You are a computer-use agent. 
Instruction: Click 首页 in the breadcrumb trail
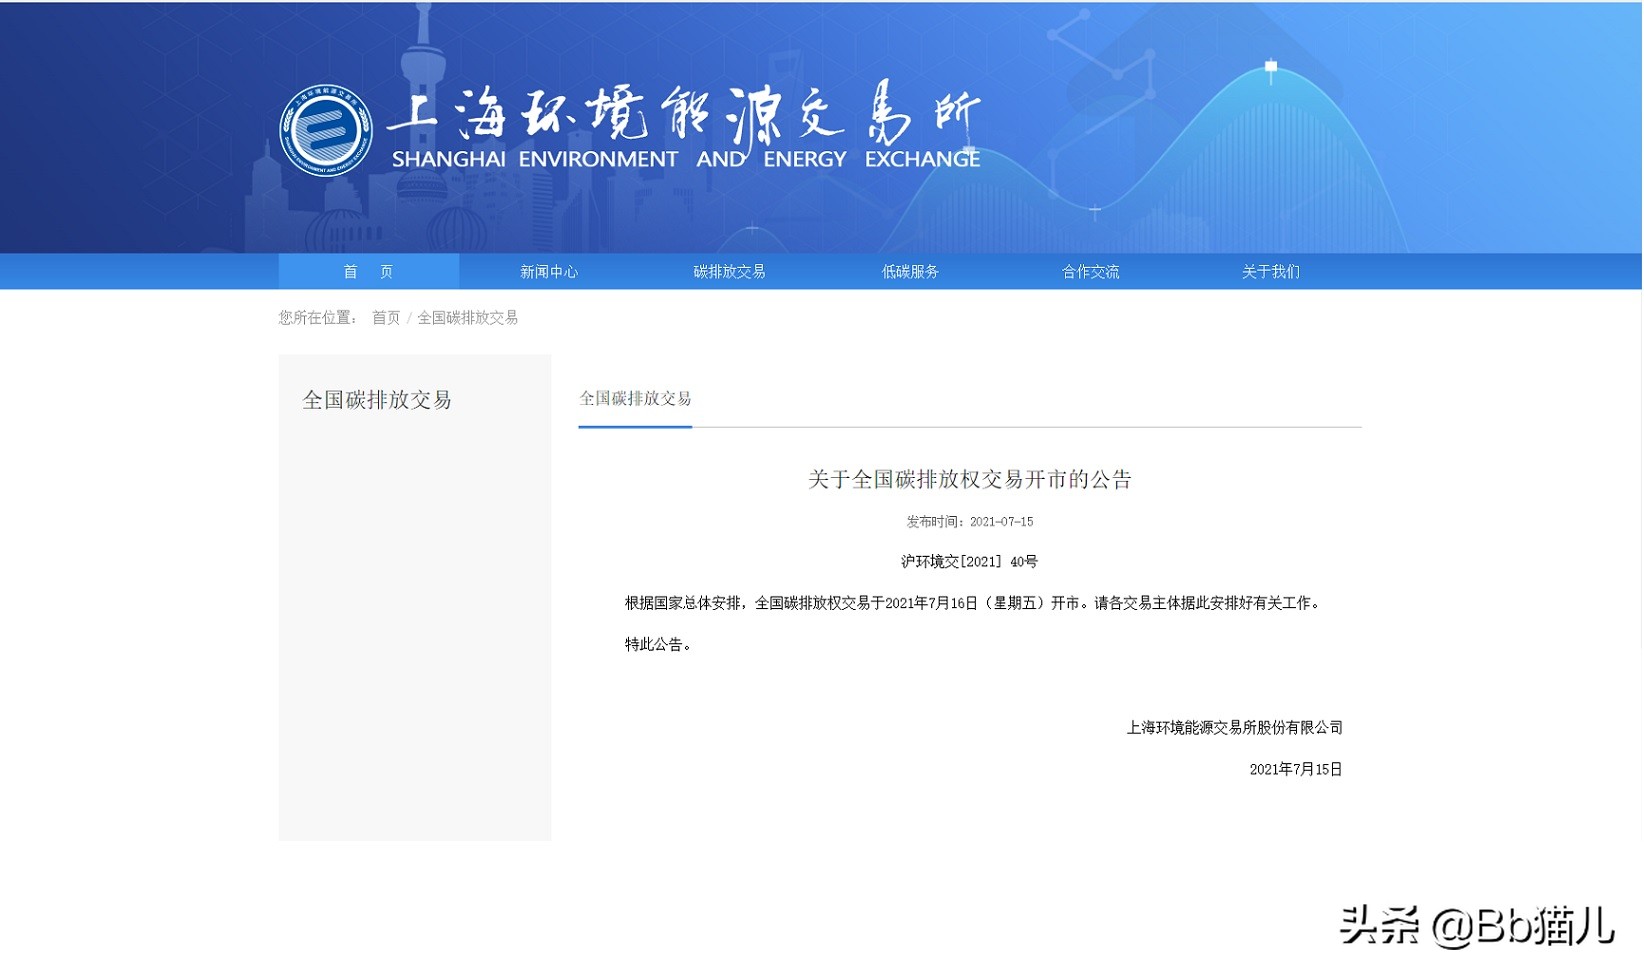[385, 318]
